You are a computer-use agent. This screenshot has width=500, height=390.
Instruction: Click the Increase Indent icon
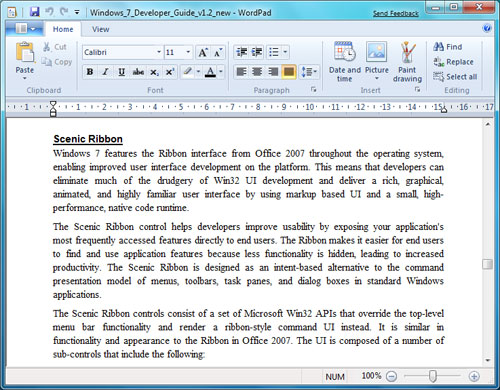[x=257, y=52]
